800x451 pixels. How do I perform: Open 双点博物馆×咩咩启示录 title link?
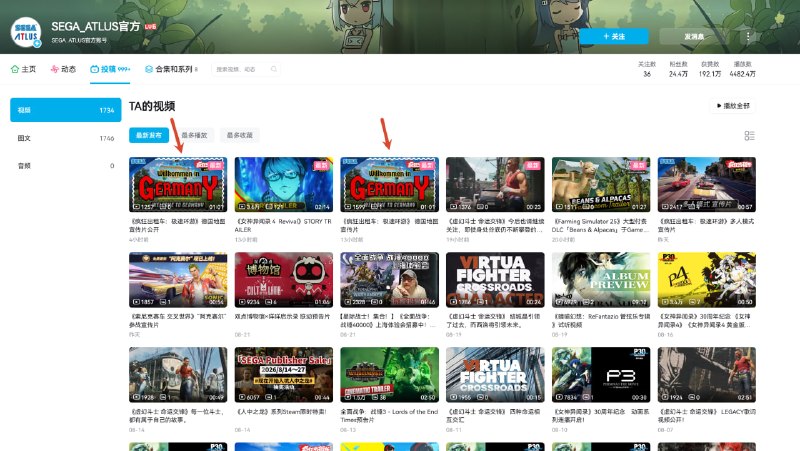click(x=282, y=316)
